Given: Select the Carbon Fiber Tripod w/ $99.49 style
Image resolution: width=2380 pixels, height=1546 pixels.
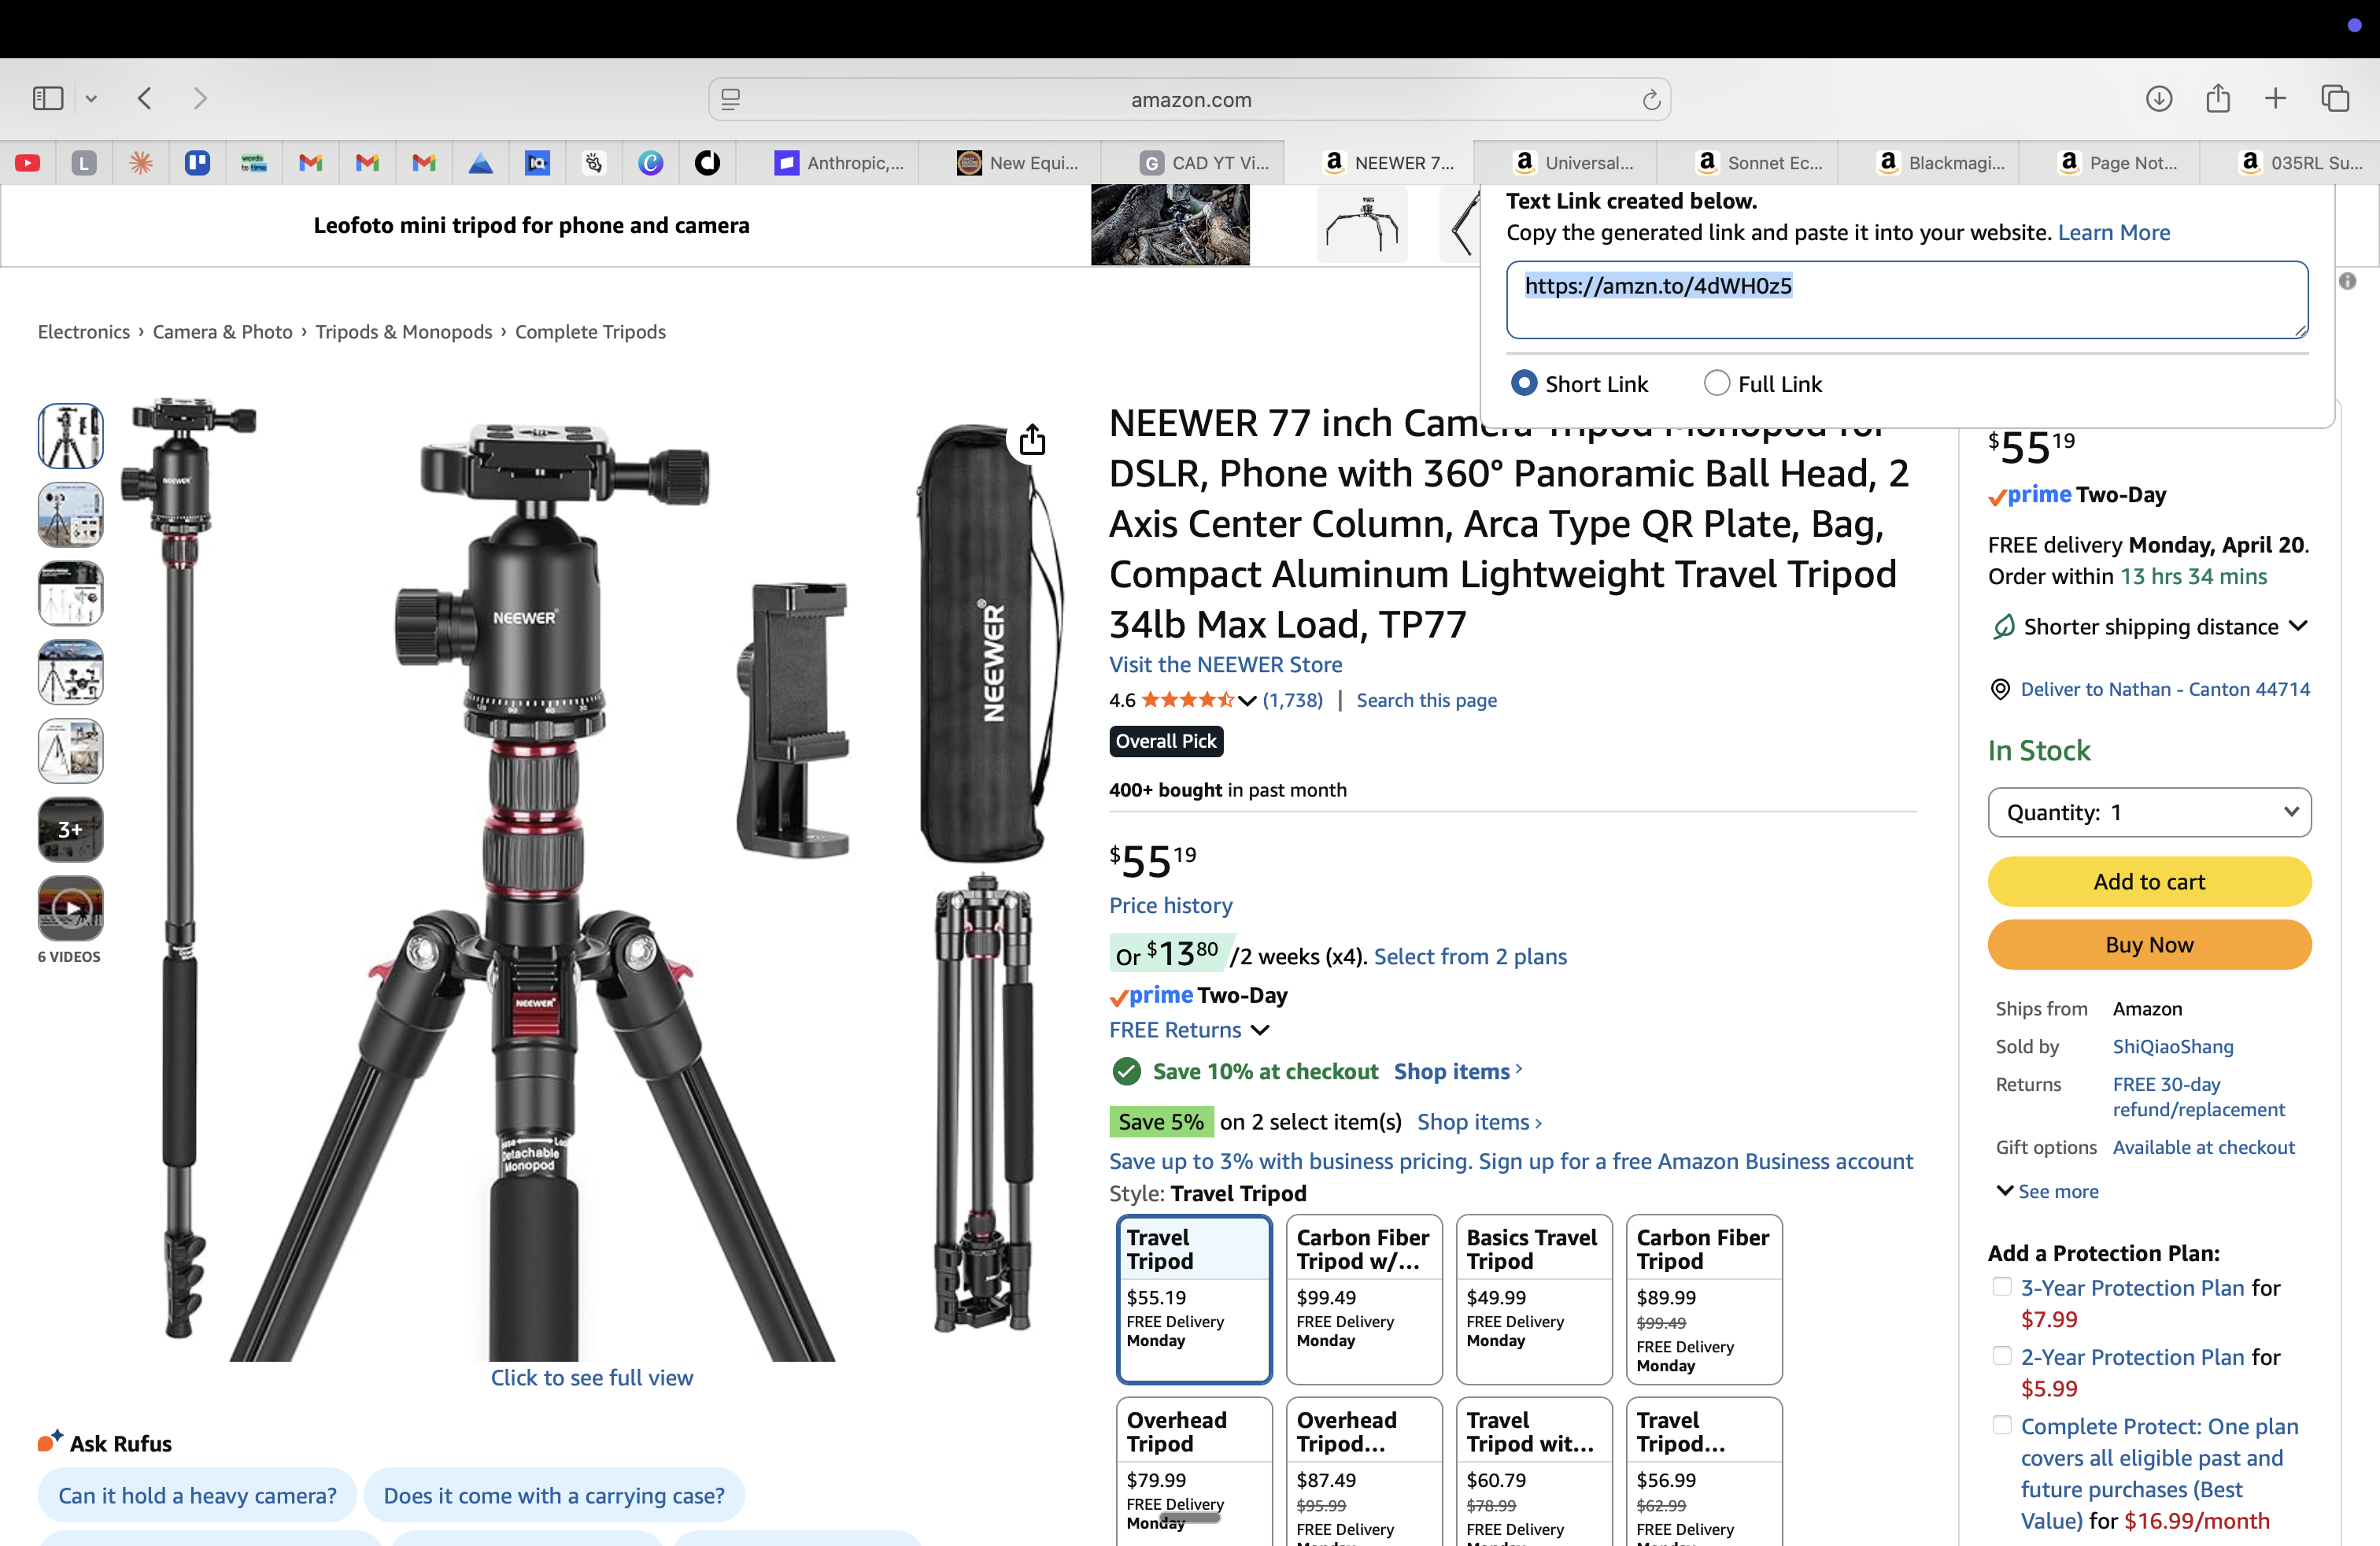Looking at the screenshot, I should click(x=1364, y=1299).
